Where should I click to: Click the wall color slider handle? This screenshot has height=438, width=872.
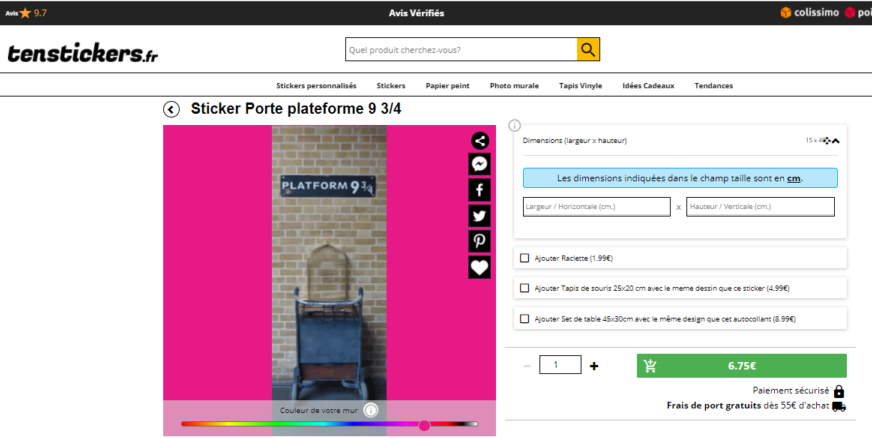(x=424, y=425)
